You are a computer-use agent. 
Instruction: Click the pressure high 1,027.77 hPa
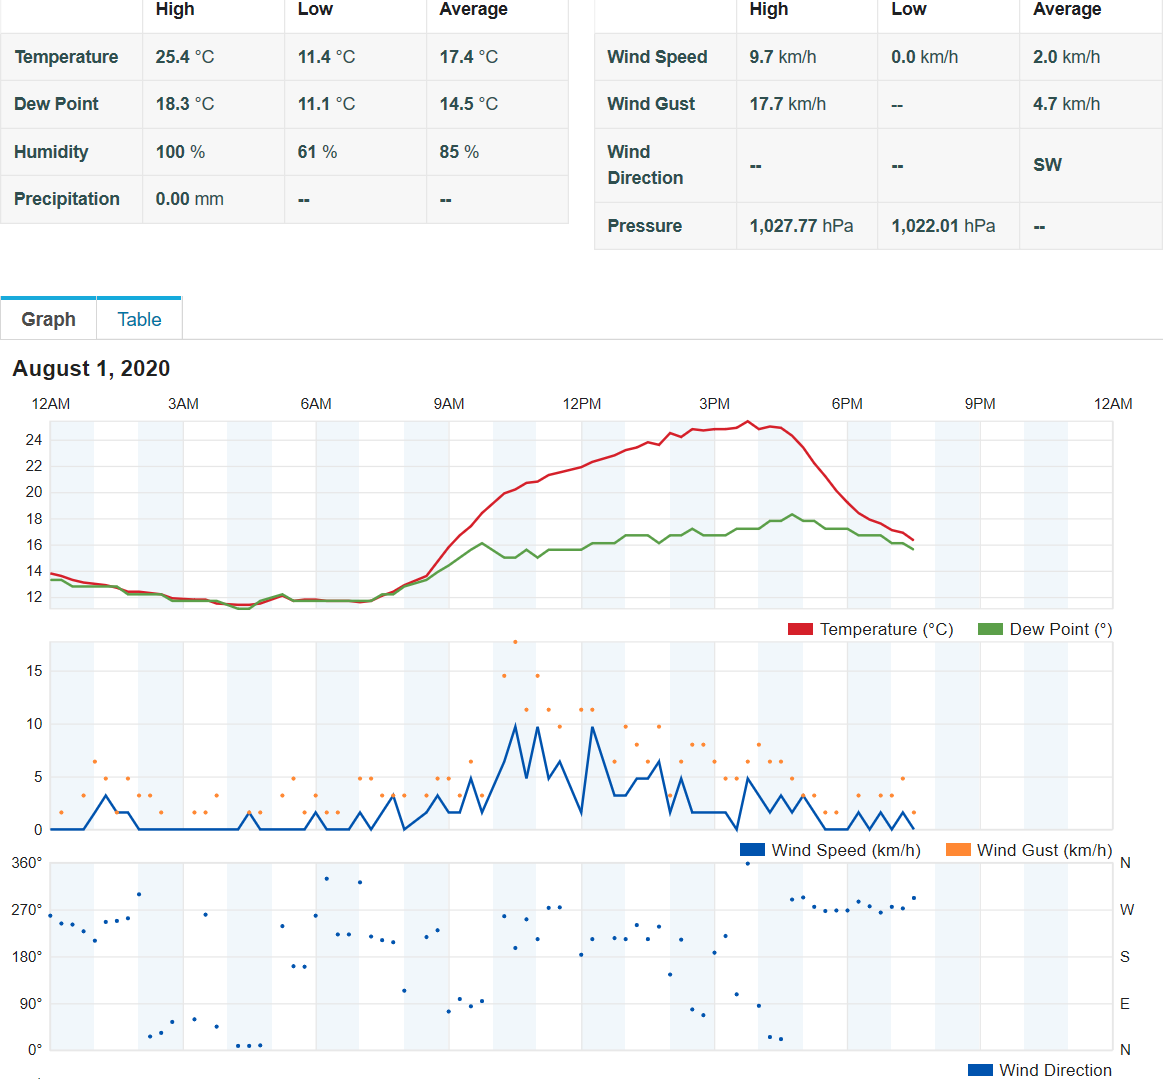(x=802, y=226)
